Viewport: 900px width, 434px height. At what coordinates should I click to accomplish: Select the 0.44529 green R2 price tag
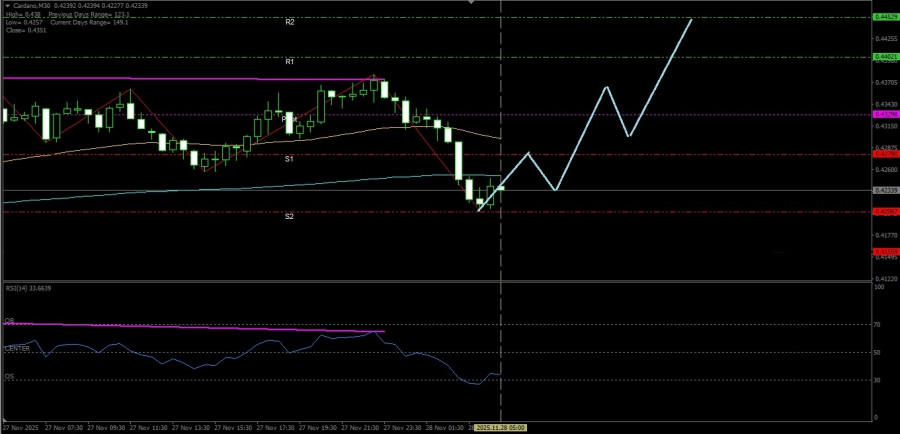coord(885,18)
